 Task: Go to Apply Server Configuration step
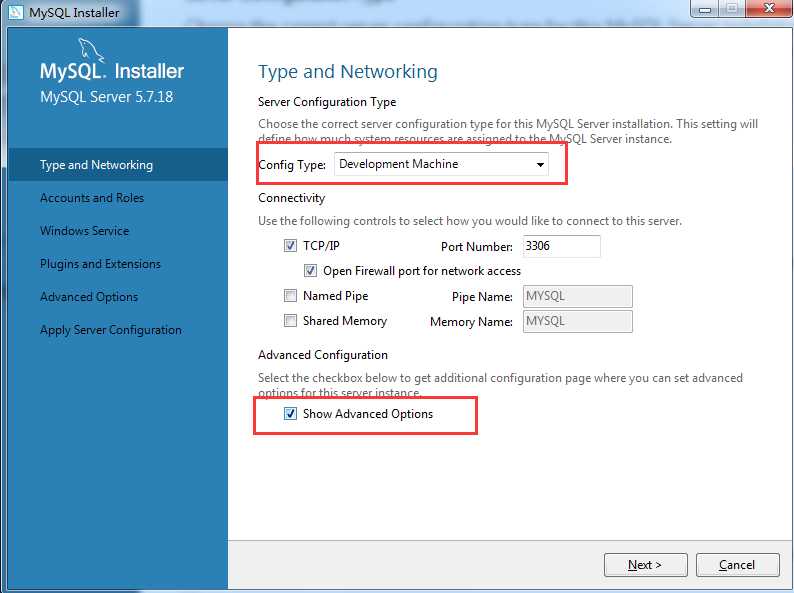[111, 330]
